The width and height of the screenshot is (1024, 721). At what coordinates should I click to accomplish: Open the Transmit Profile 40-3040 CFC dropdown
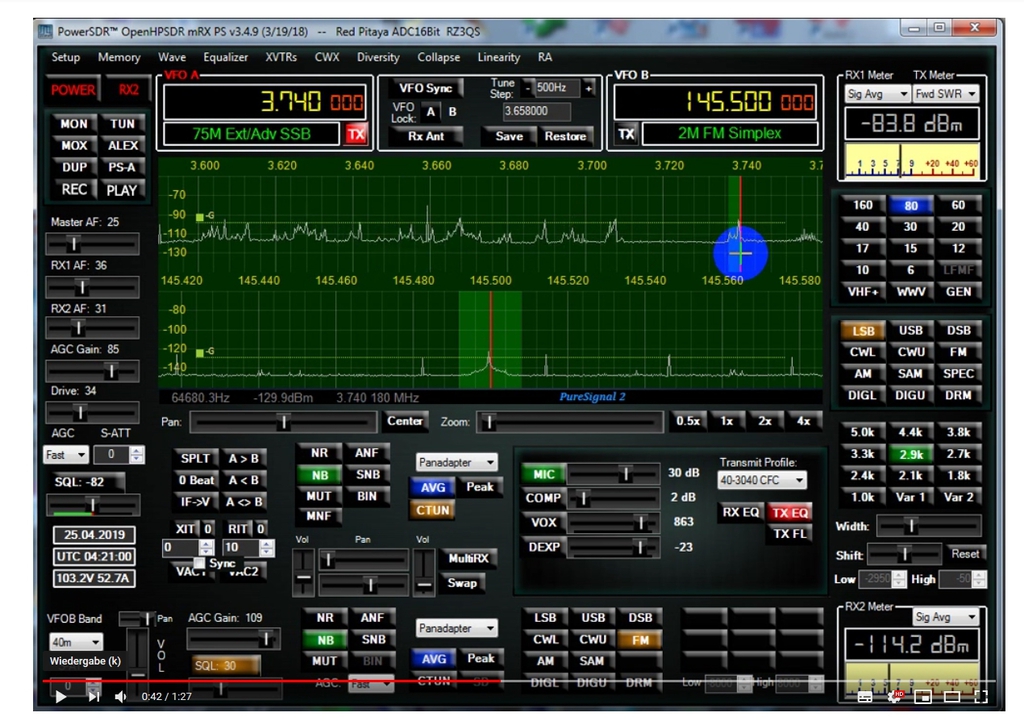(x=761, y=480)
